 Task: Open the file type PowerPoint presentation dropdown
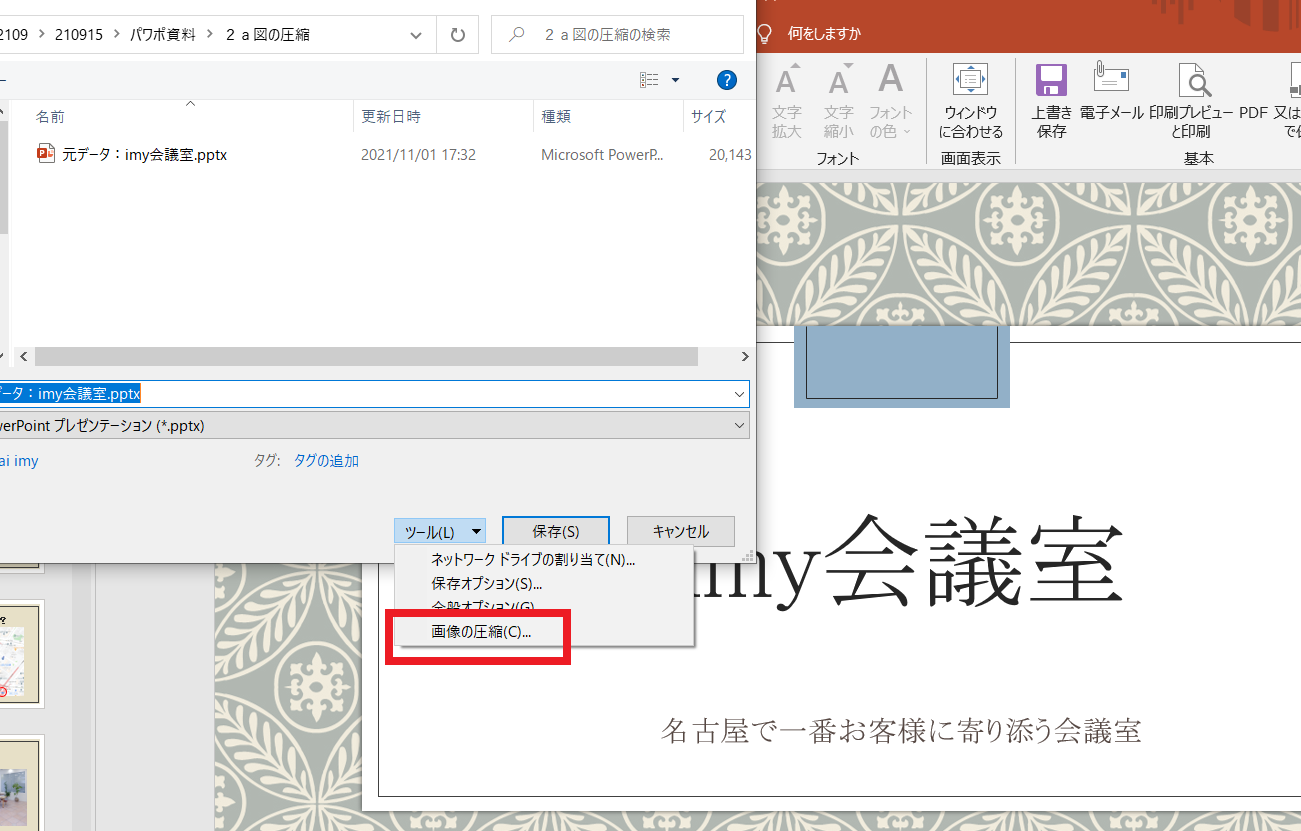click(x=740, y=425)
